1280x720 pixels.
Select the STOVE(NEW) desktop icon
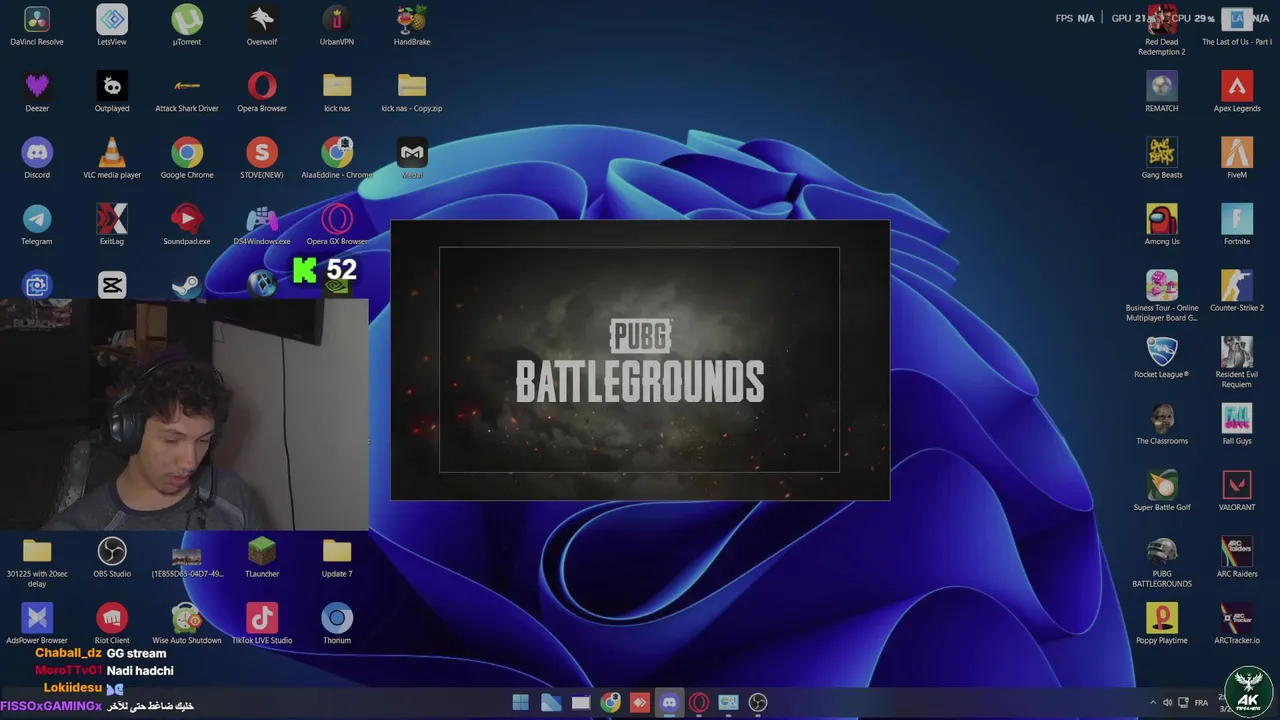[262, 159]
